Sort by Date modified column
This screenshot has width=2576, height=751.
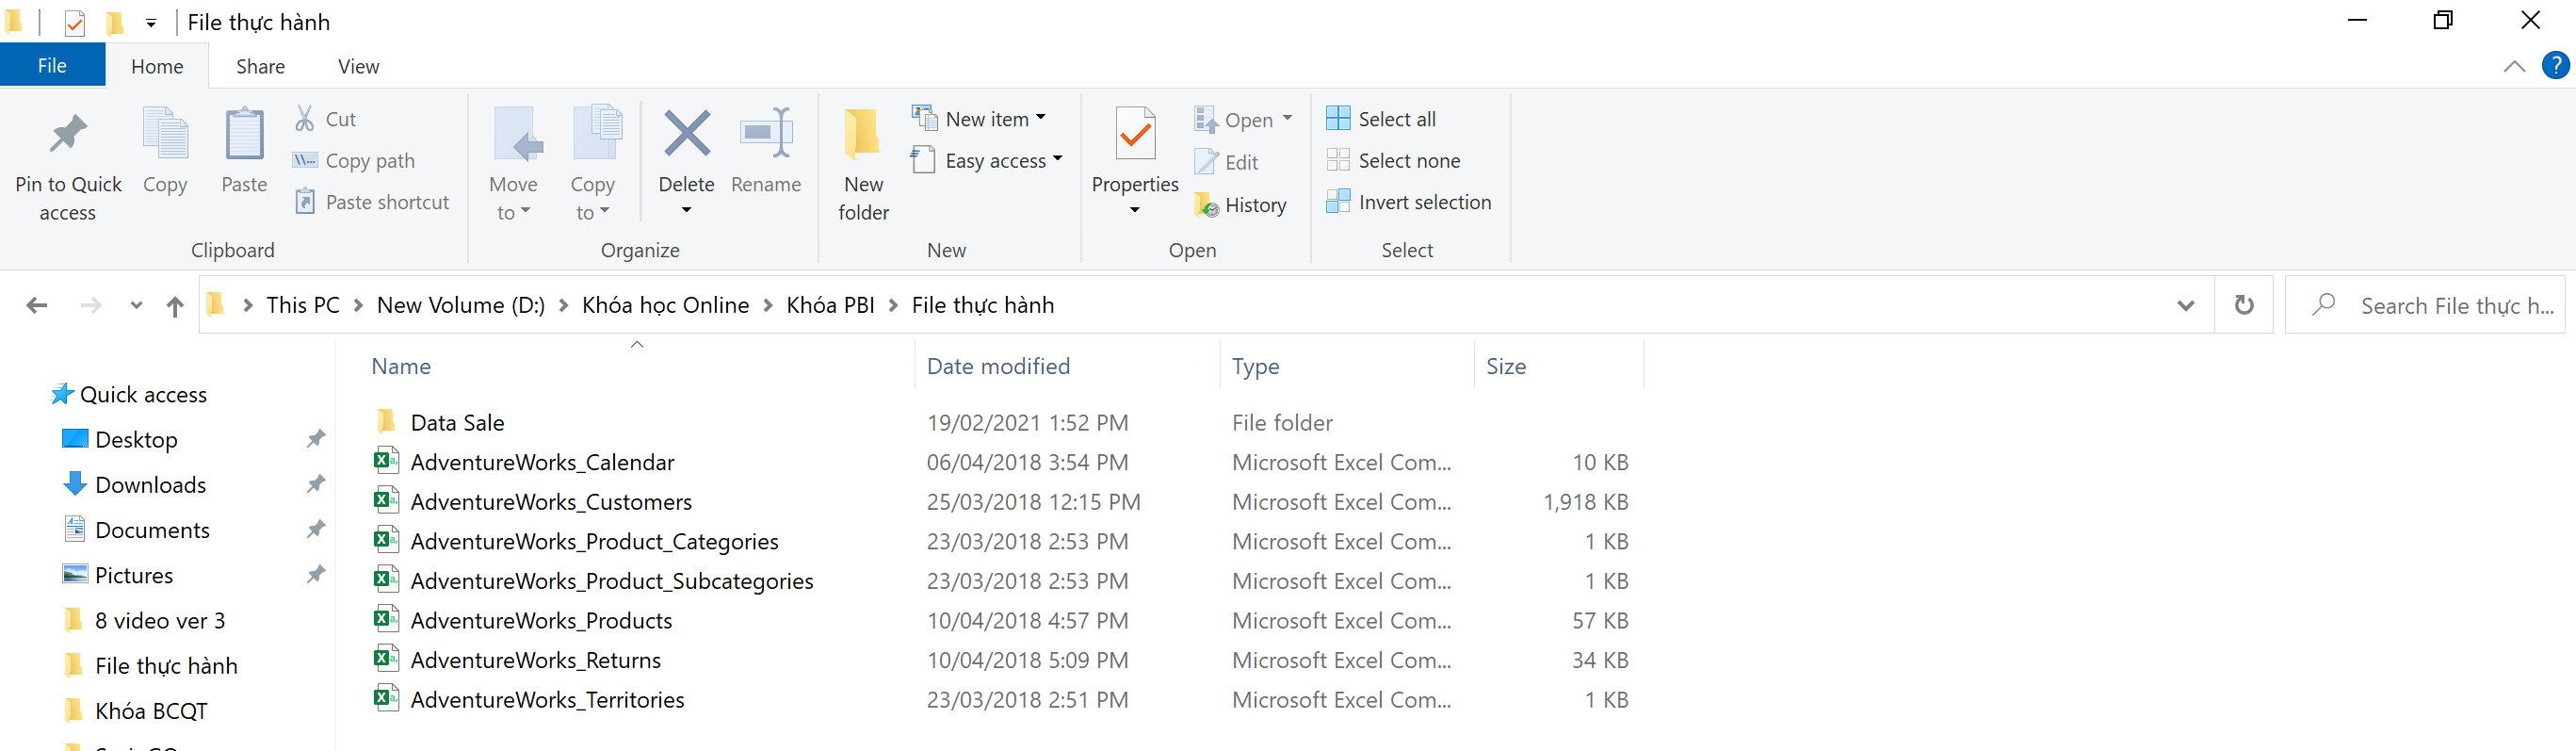[998, 366]
